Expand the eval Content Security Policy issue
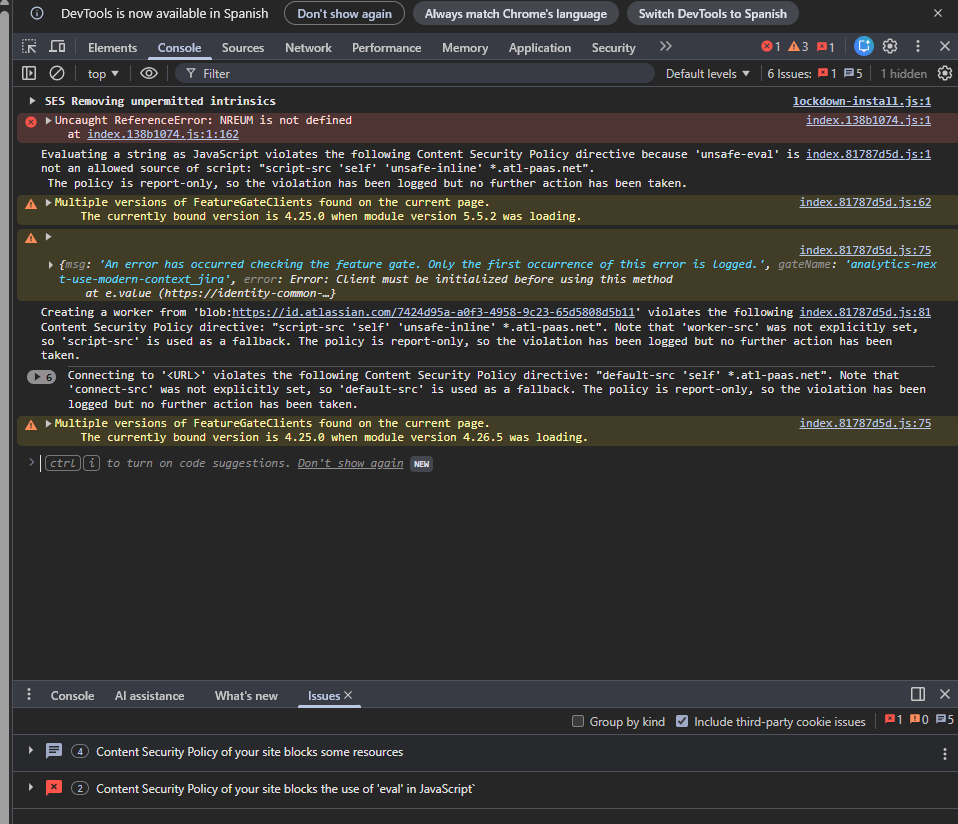 point(31,788)
